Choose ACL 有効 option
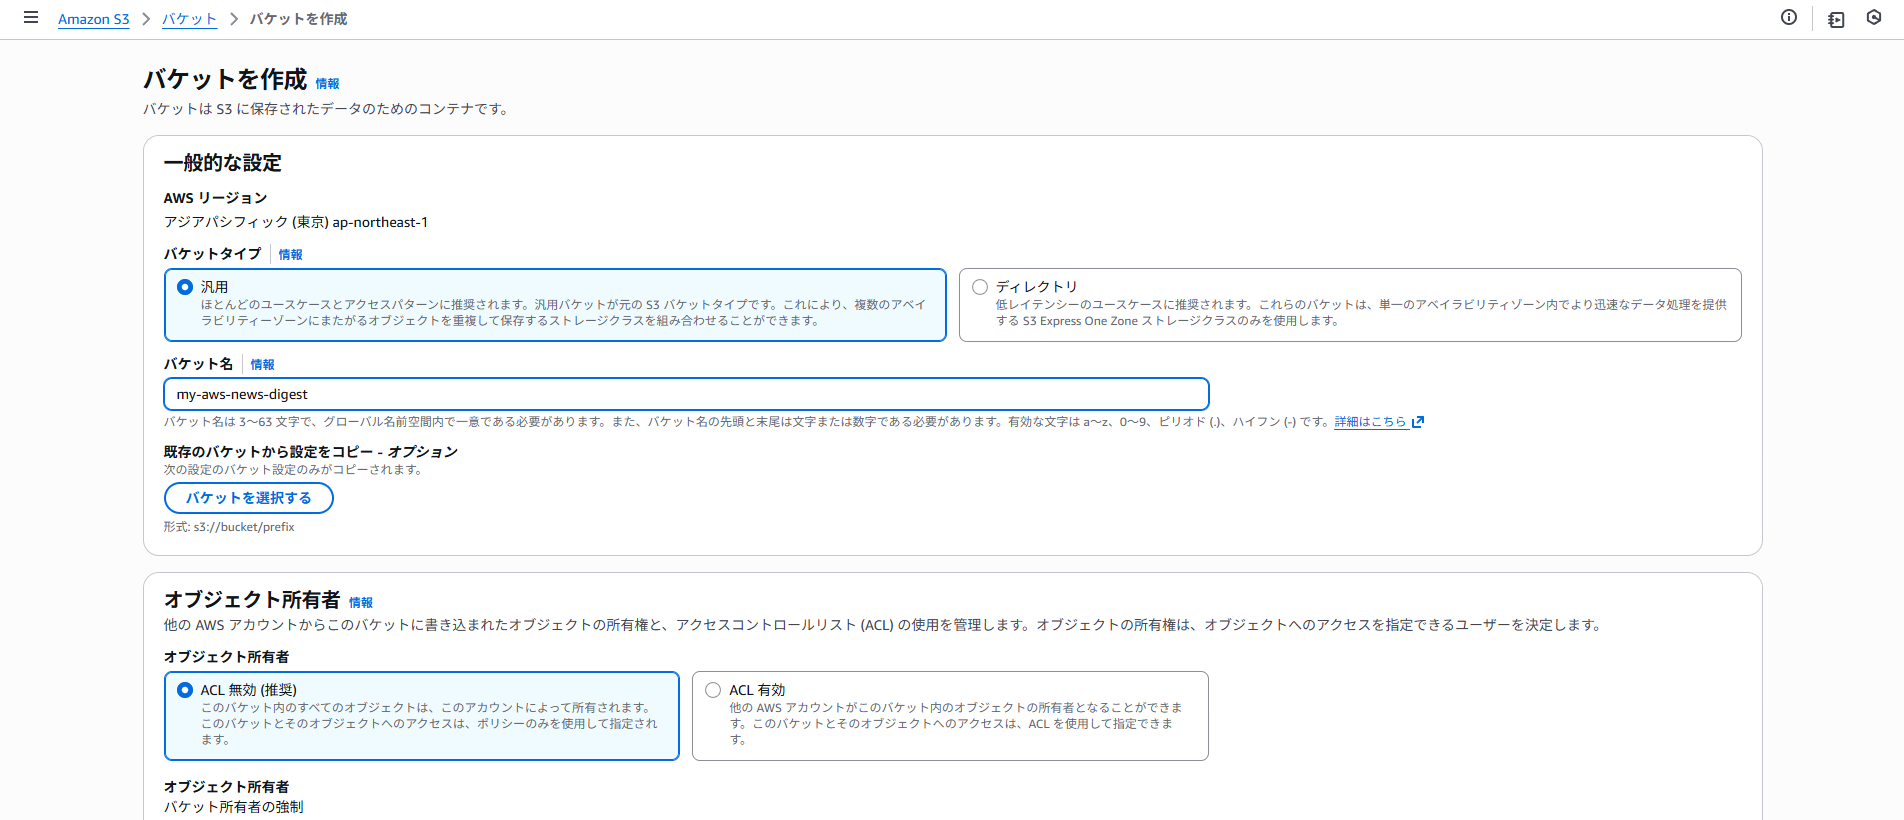 point(713,690)
